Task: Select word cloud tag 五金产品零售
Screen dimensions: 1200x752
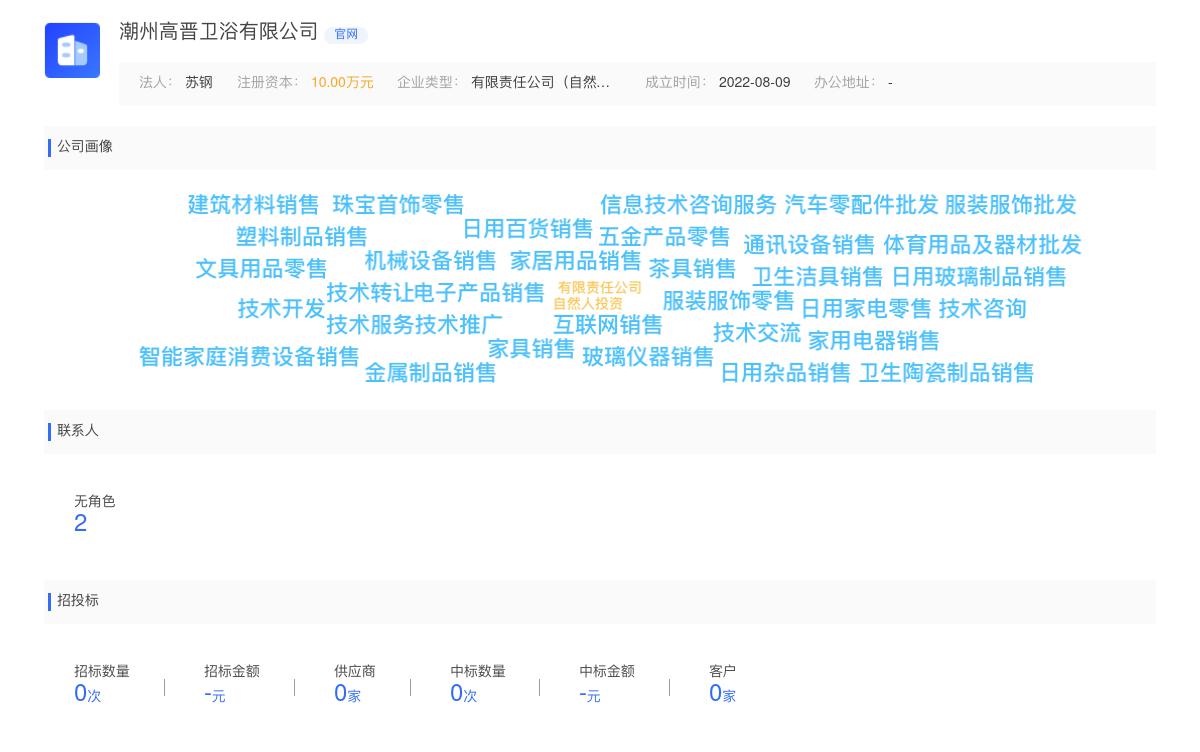Action: click(664, 237)
